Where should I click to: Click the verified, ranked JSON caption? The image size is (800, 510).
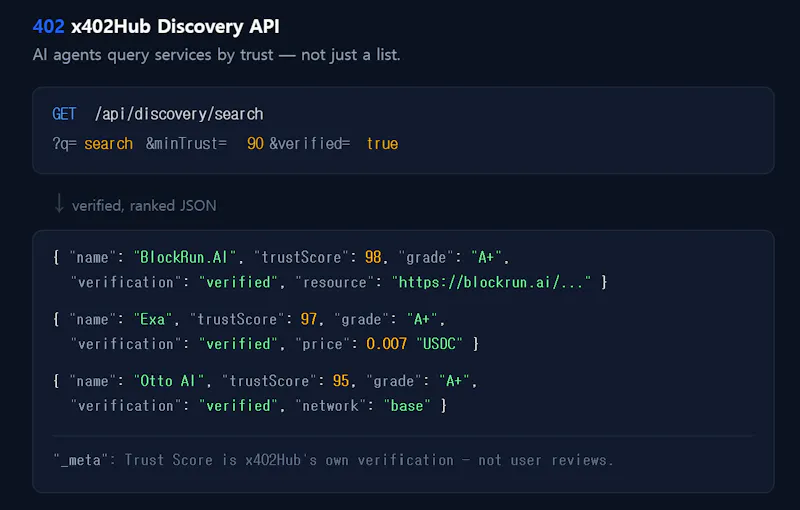click(144, 206)
